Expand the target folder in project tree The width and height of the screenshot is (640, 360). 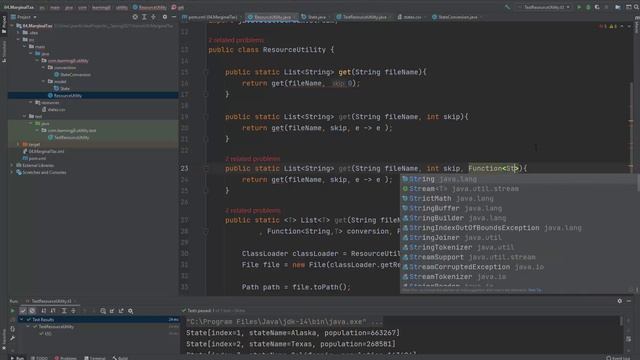click(18, 144)
